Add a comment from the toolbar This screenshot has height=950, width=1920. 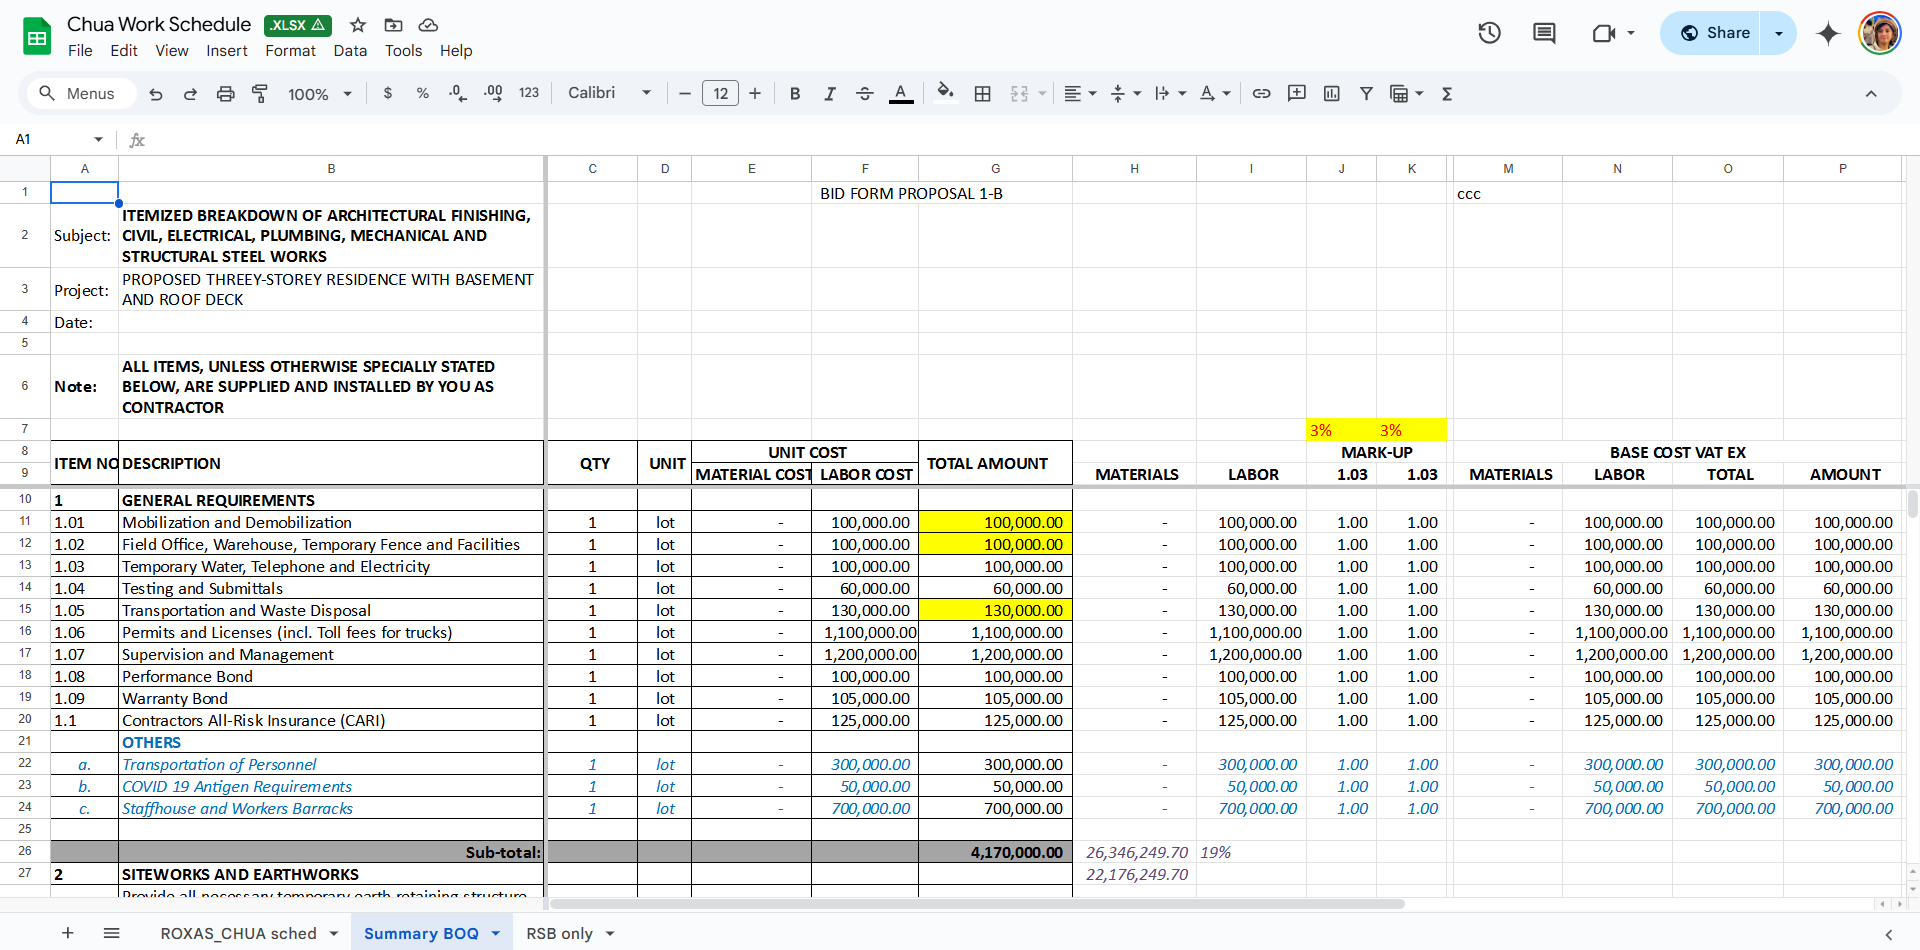[x=1297, y=93]
